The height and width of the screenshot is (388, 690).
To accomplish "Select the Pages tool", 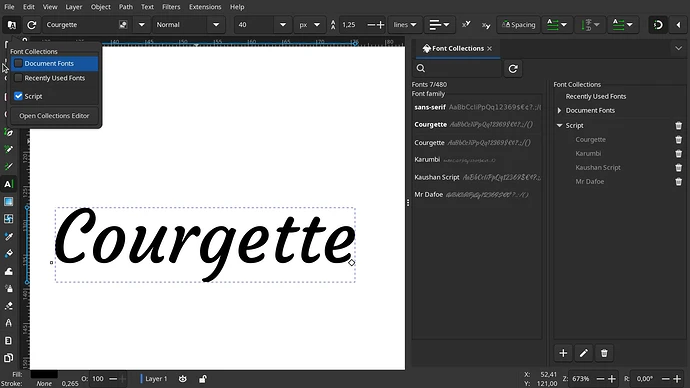I will [x=8, y=358].
